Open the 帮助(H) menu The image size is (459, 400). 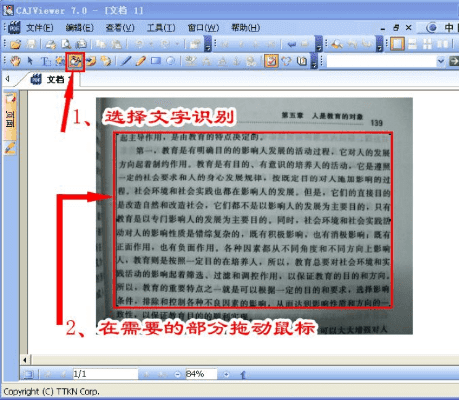(x=245, y=28)
